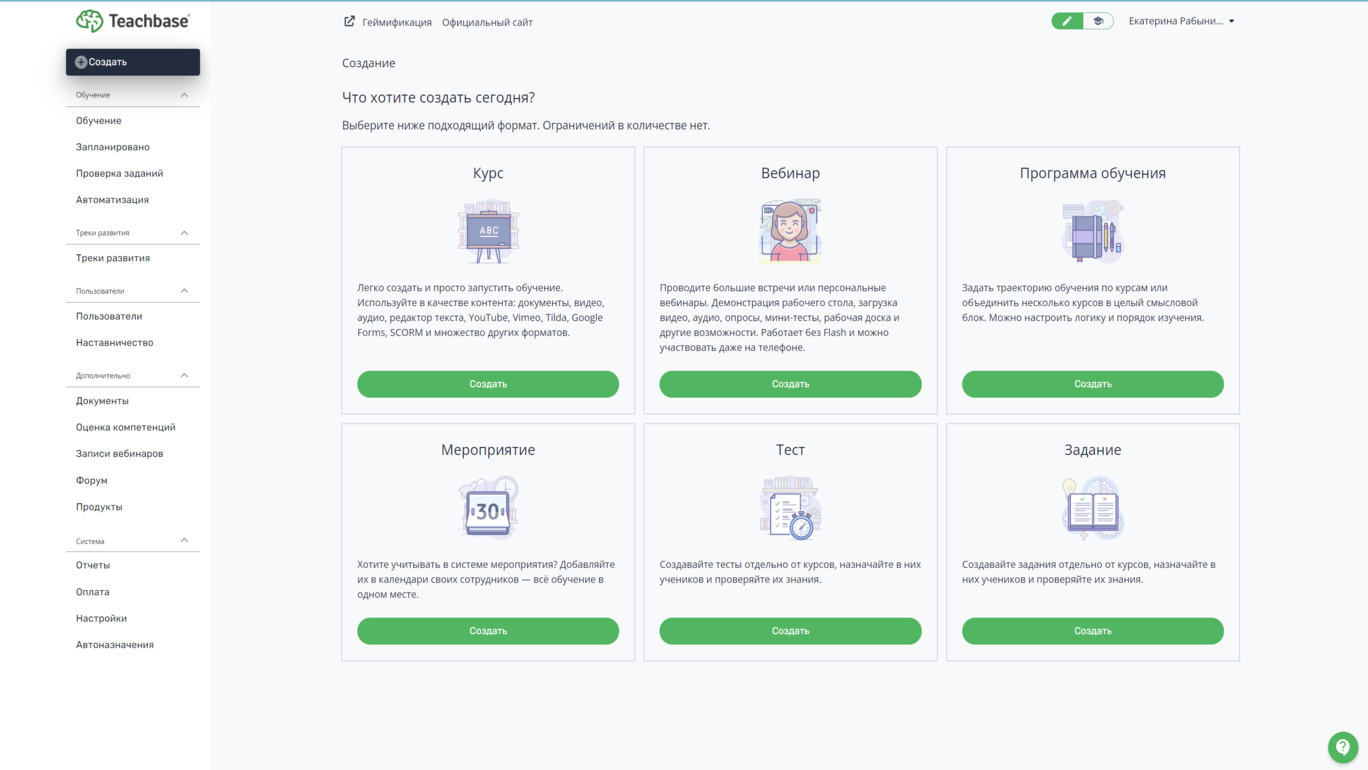Collapse the Обучение sidebar section
The height and width of the screenshot is (770, 1368).
click(184, 95)
